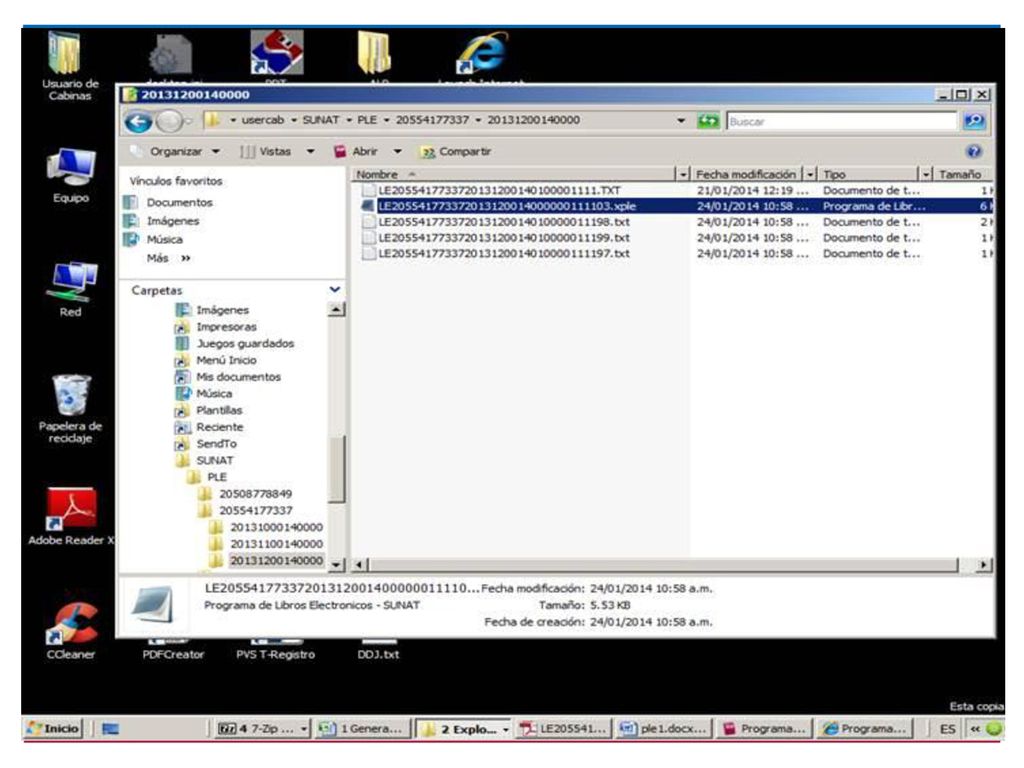The image size is (1024, 768).
Task: Click Show Desktop quick launch icon
Action: click(110, 729)
